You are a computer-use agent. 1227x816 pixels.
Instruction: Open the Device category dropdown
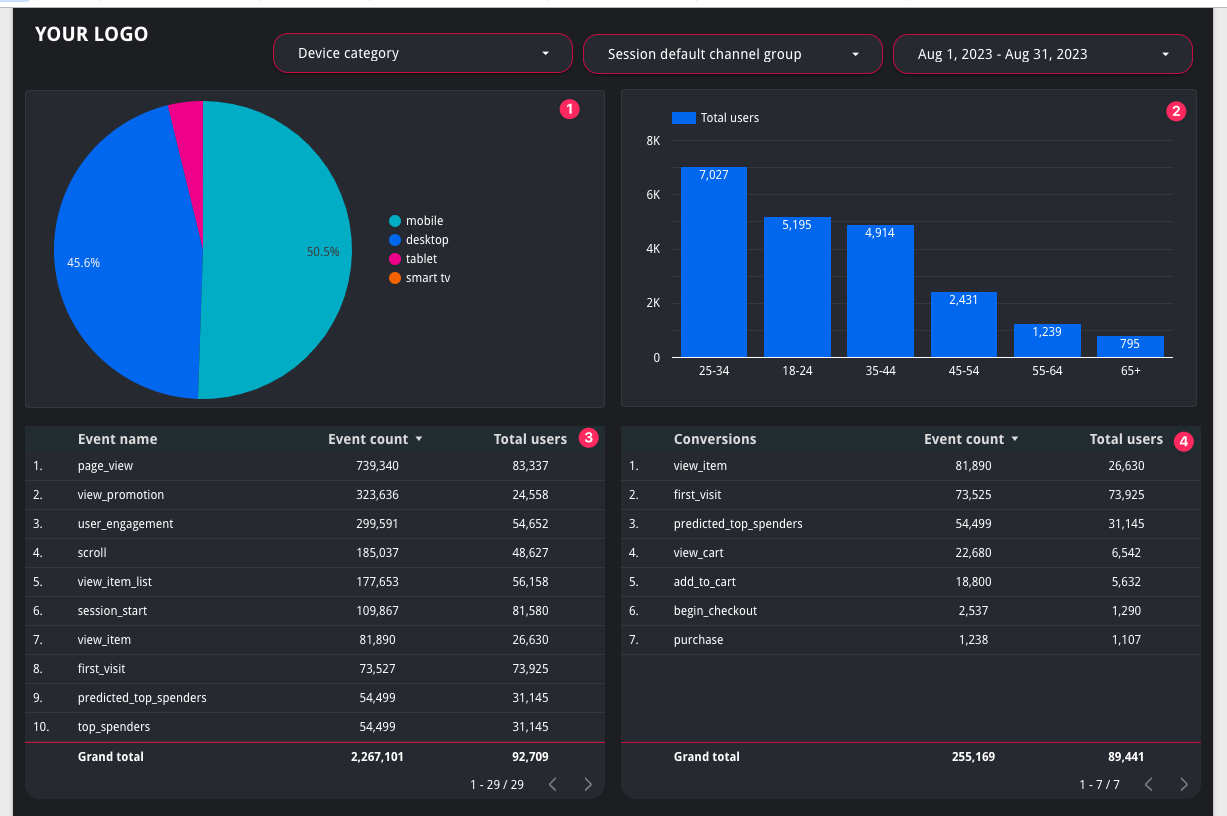[423, 54]
